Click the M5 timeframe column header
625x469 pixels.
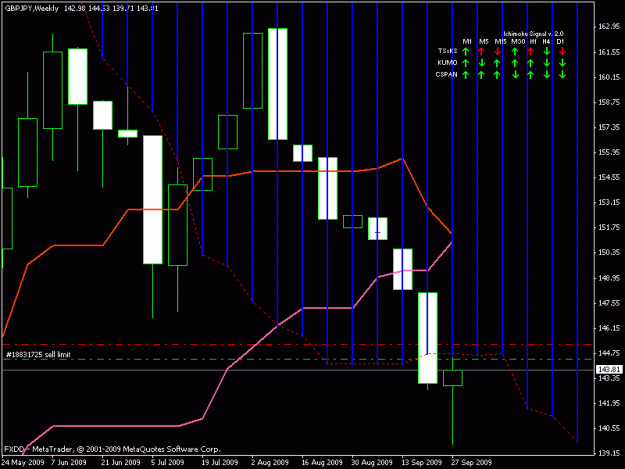pyautogui.click(x=484, y=41)
